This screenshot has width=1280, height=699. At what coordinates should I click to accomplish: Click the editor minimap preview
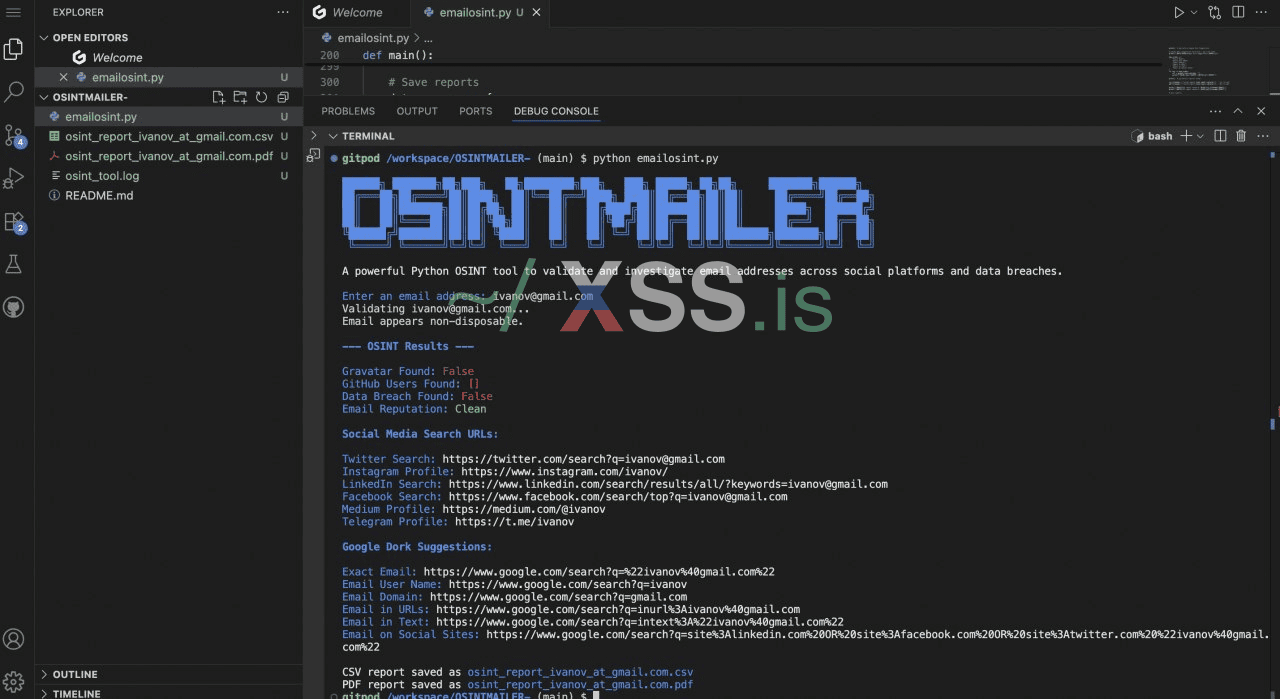point(1200,69)
